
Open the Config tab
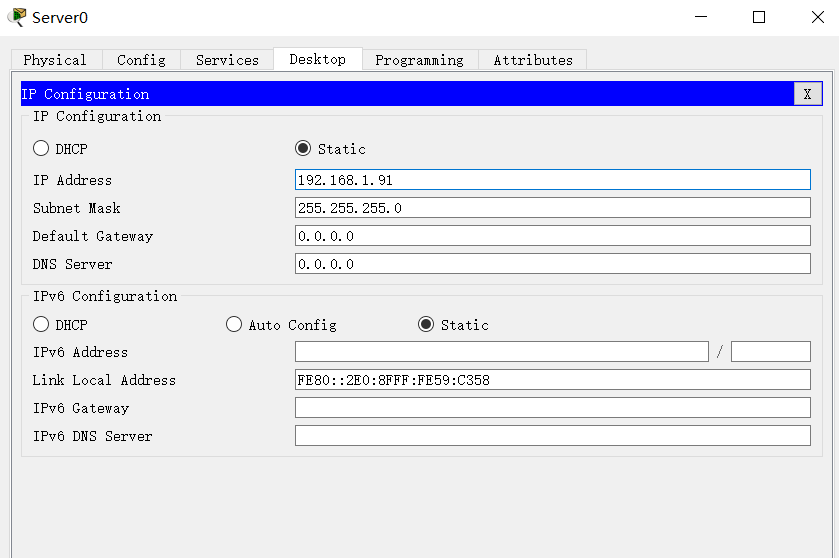click(141, 60)
